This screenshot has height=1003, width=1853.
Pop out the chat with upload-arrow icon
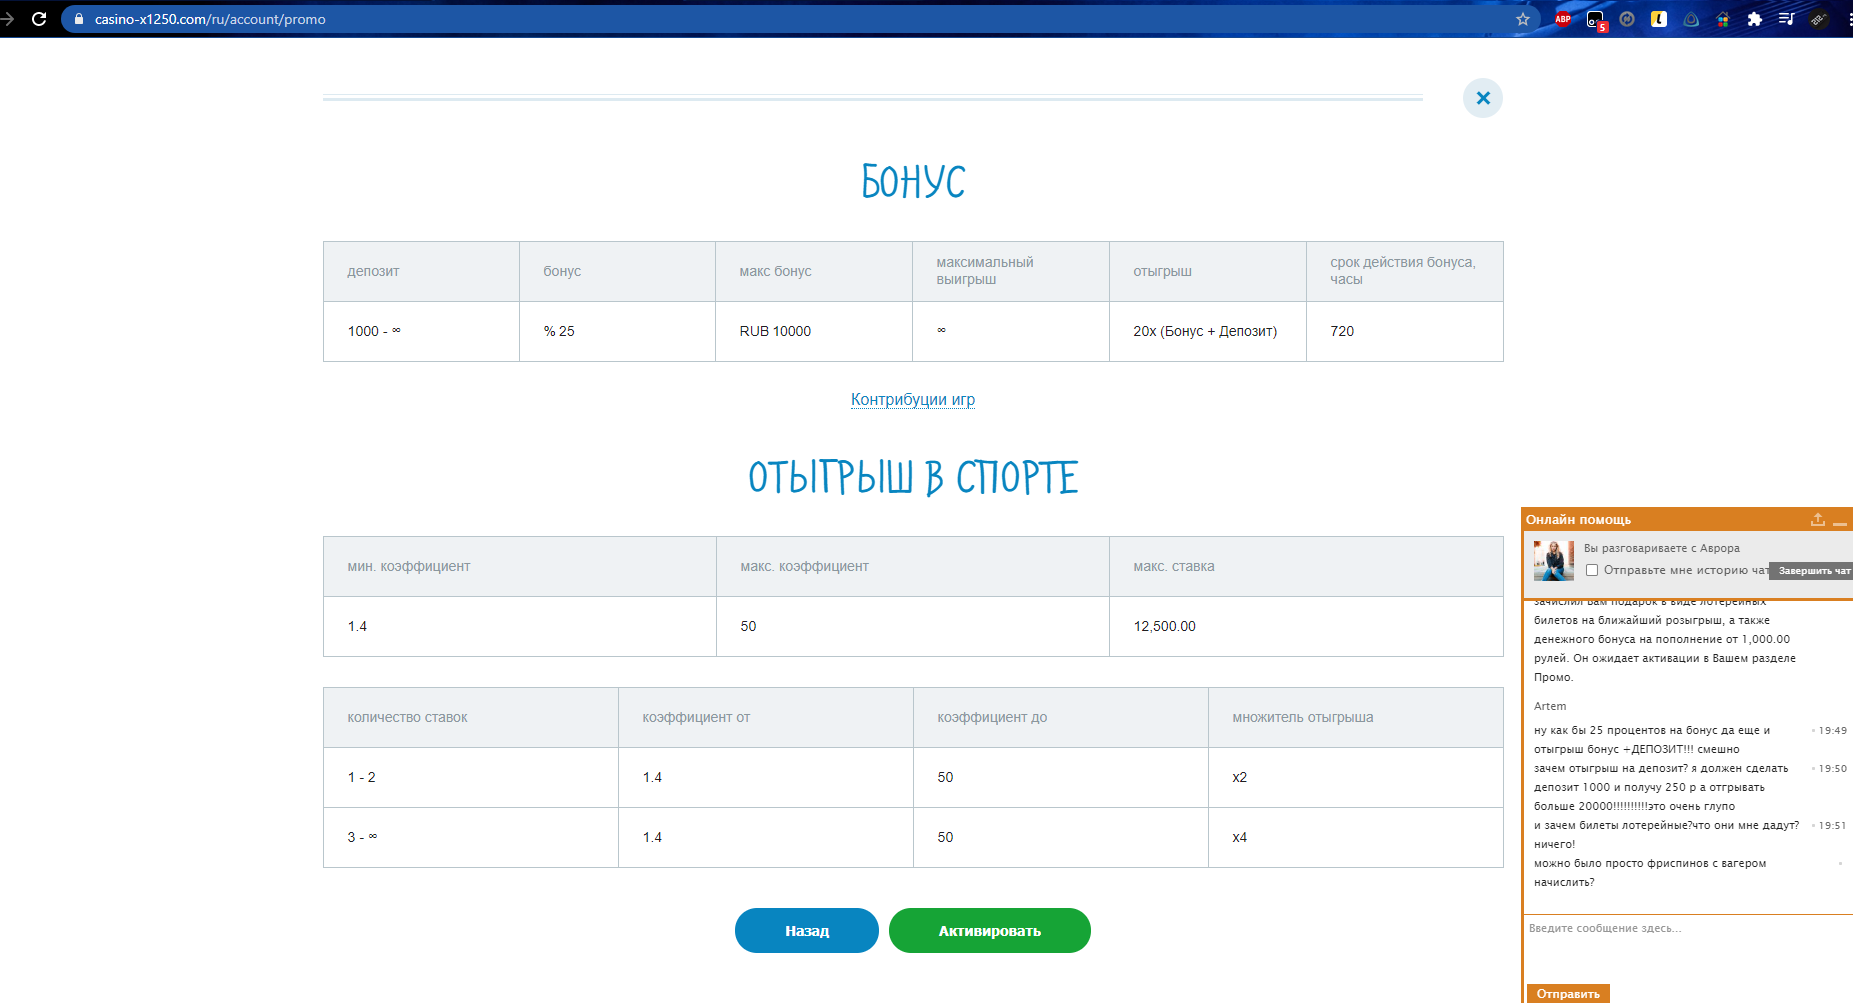click(x=1817, y=519)
